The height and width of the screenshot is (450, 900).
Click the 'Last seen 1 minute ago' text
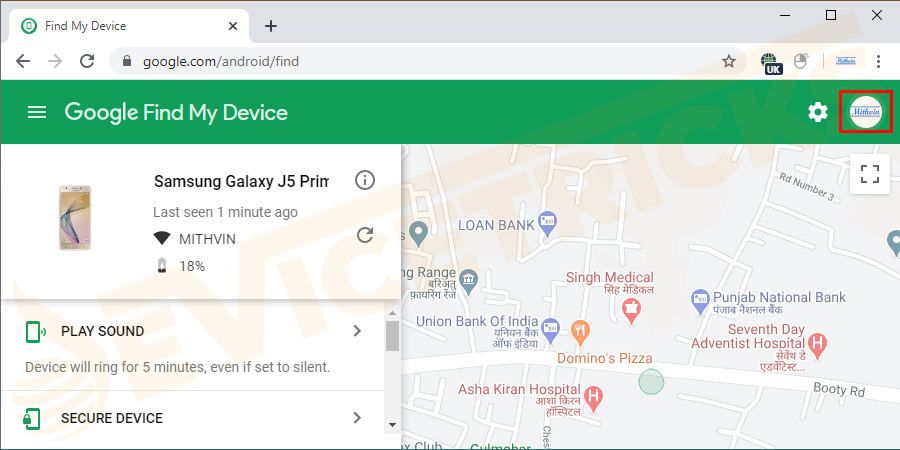pyautogui.click(x=225, y=212)
